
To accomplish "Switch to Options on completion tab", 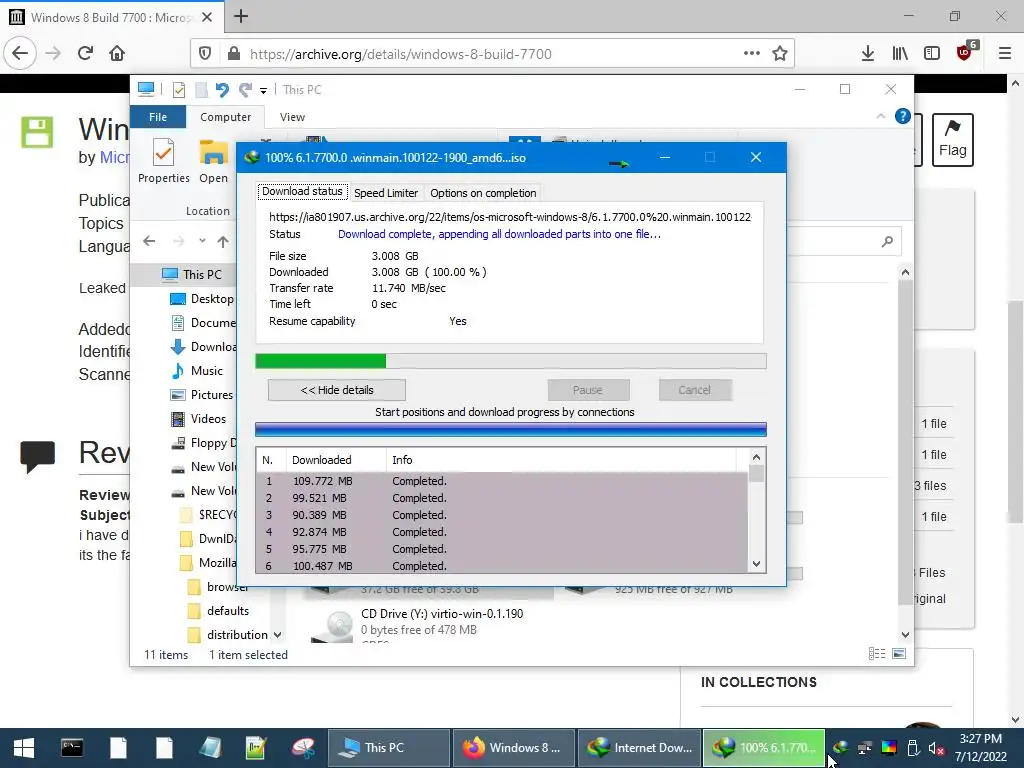I will coord(483,193).
